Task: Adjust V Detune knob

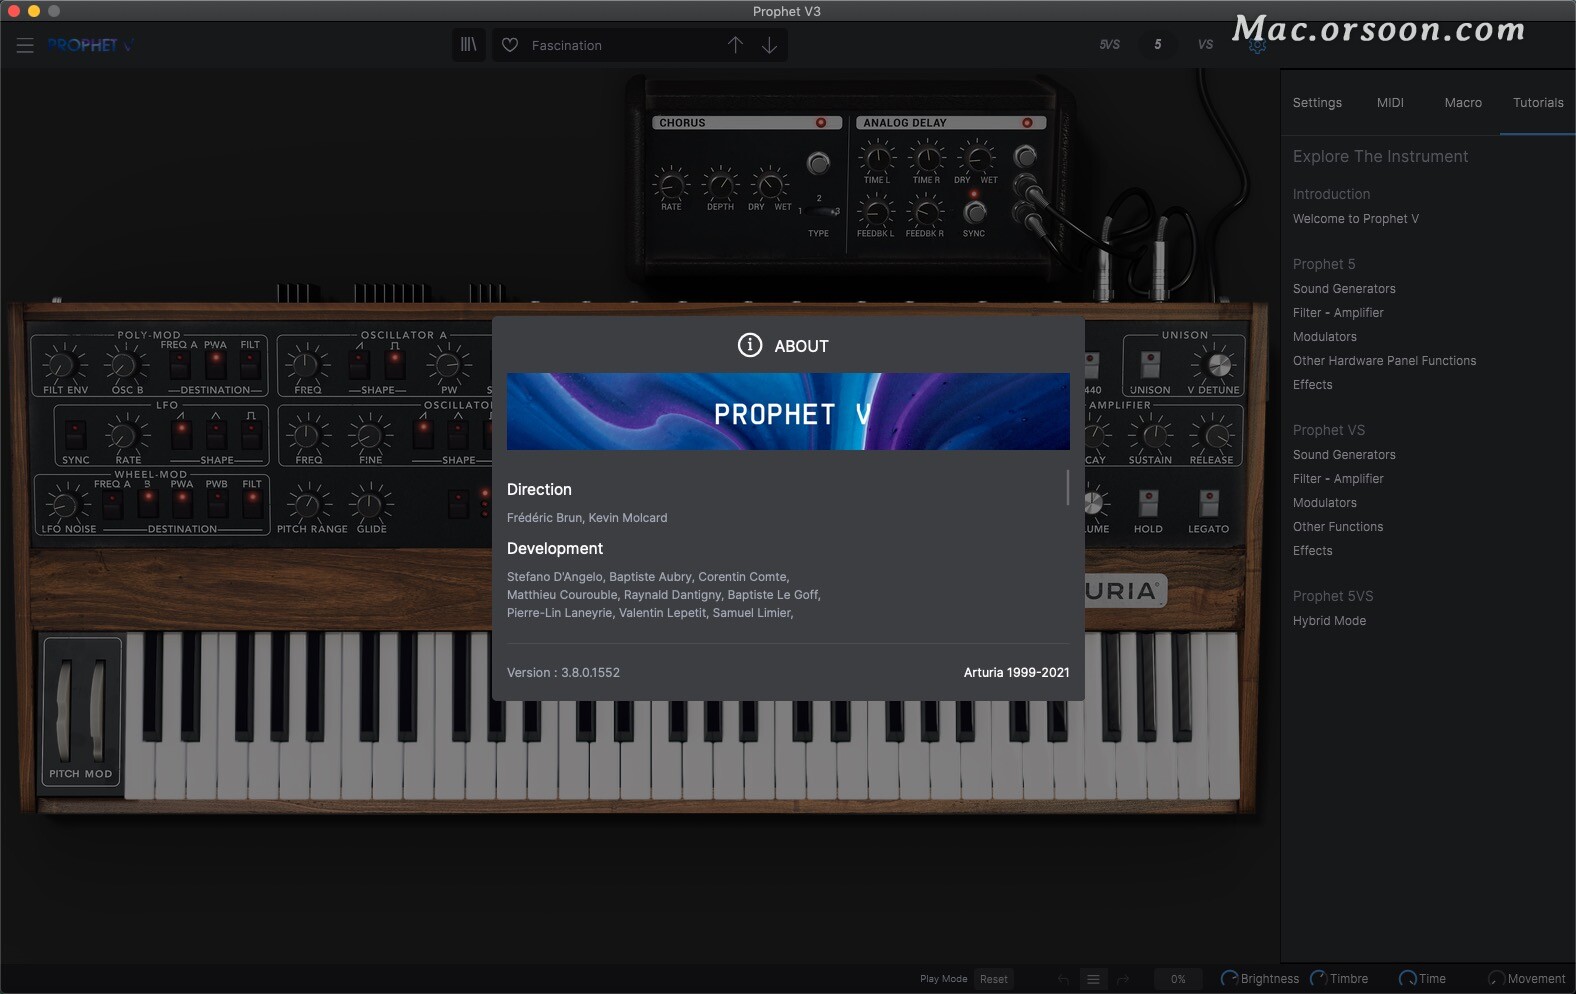Action: tap(1218, 365)
